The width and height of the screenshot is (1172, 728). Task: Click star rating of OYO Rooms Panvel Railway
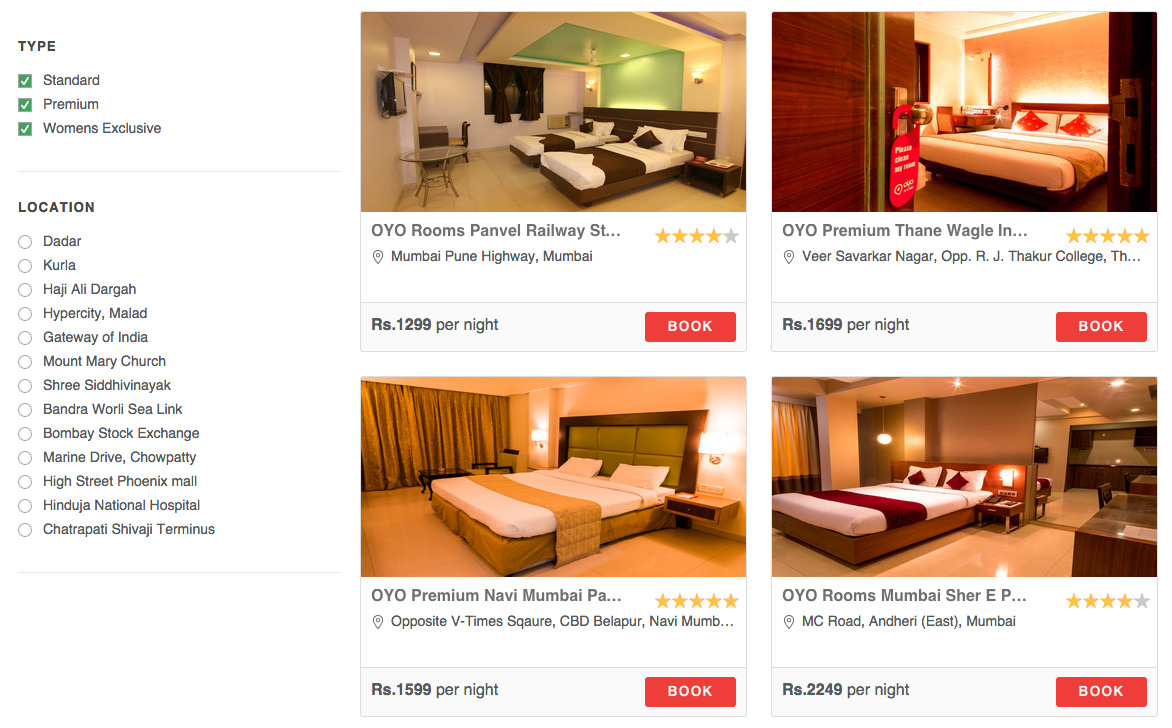click(697, 236)
